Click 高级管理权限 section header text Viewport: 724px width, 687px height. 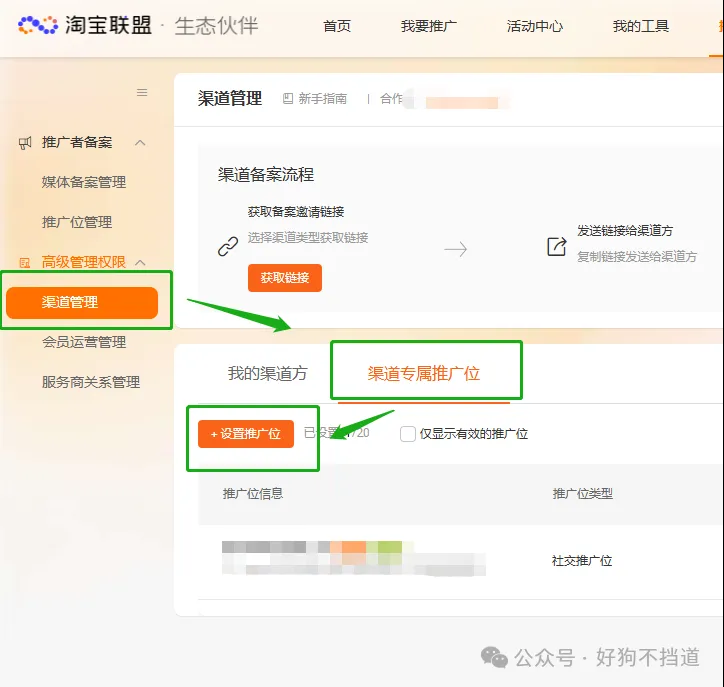click(84, 262)
